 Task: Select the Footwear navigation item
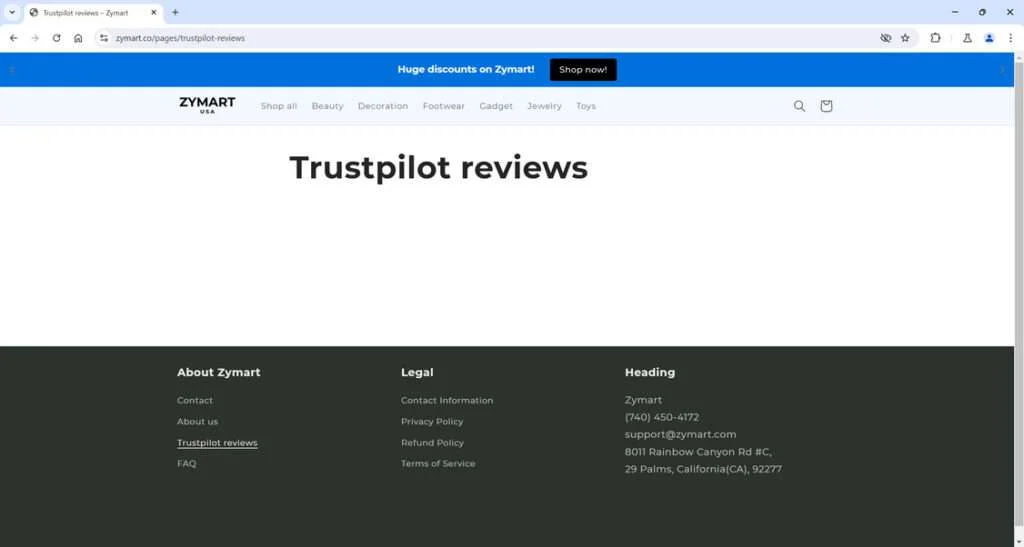[x=443, y=106]
